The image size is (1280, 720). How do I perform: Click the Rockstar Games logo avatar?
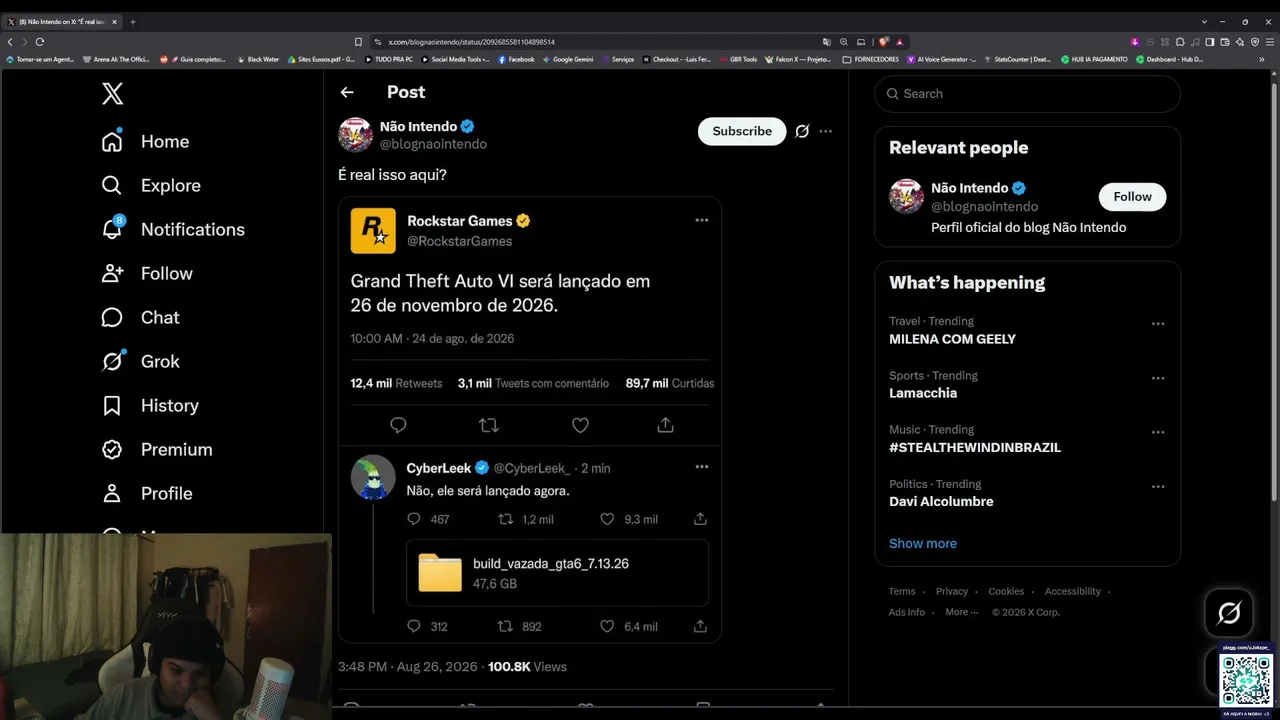point(373,231)
